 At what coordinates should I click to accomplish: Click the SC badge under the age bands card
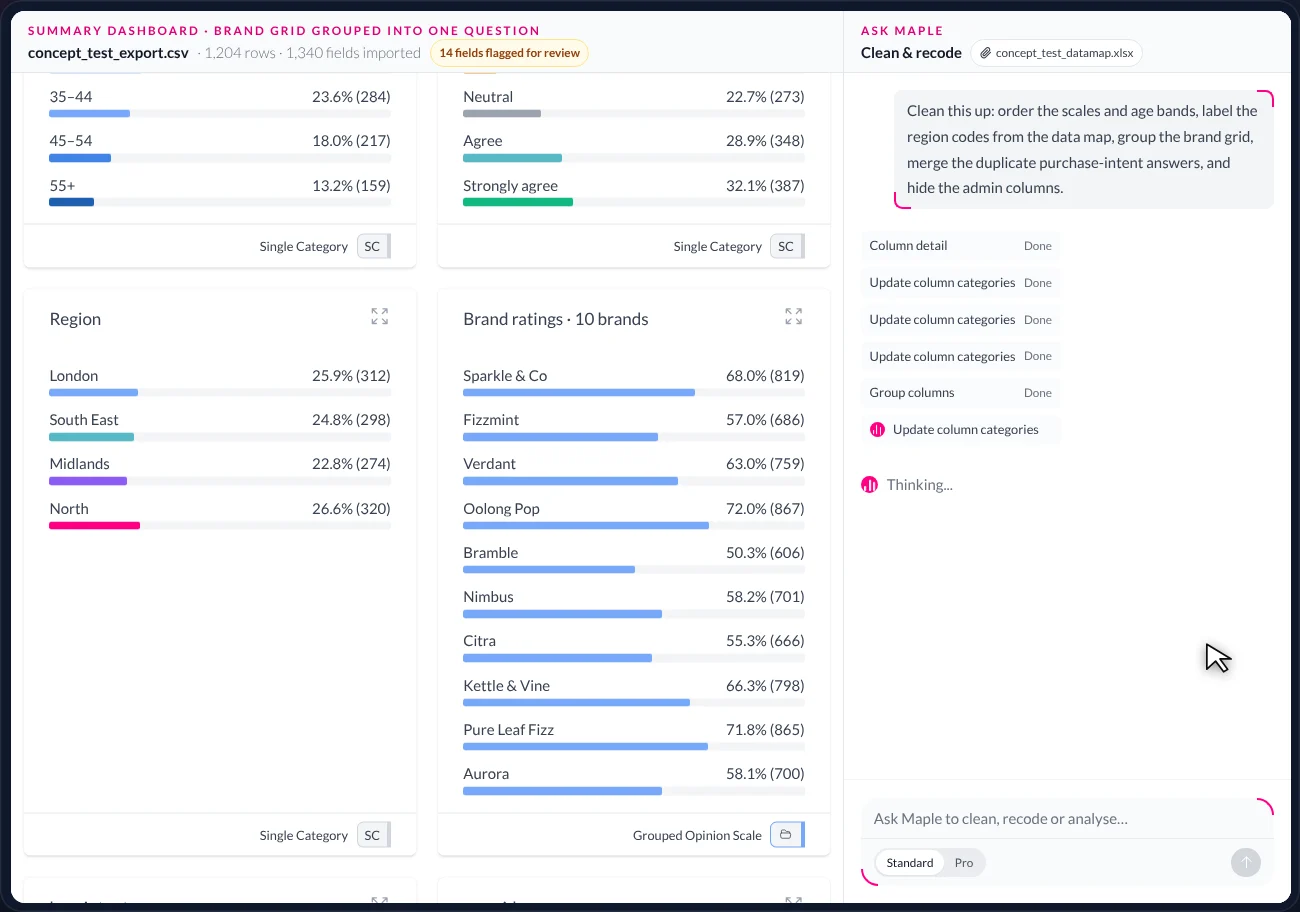(x=374, y=246)
